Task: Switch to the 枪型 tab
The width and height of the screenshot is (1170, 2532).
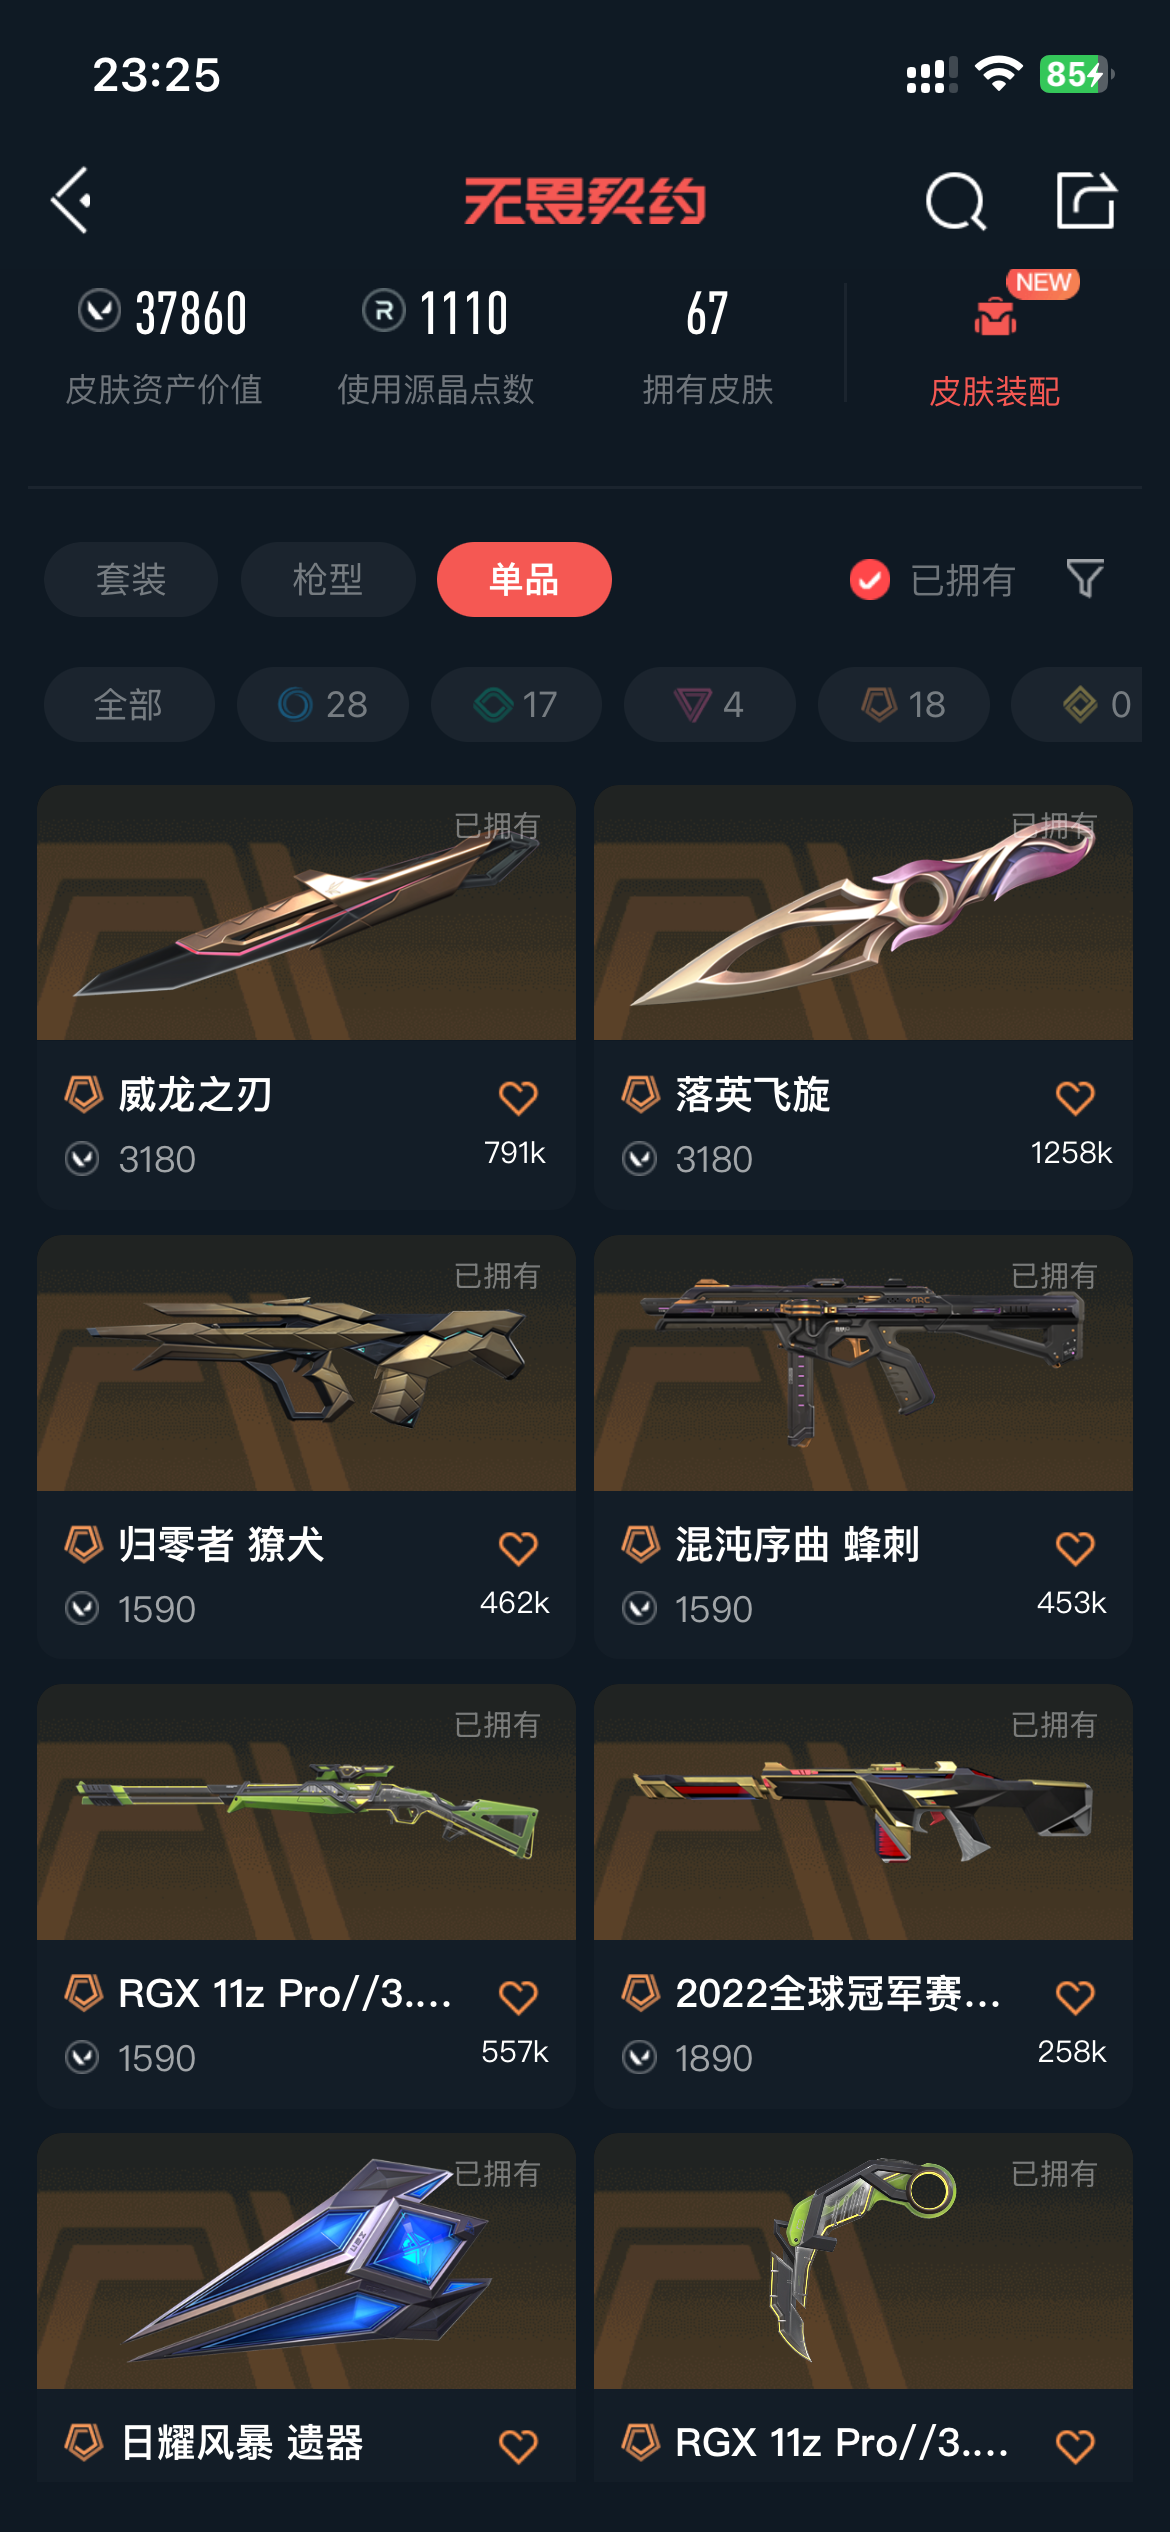Action: tap(328, 580)
